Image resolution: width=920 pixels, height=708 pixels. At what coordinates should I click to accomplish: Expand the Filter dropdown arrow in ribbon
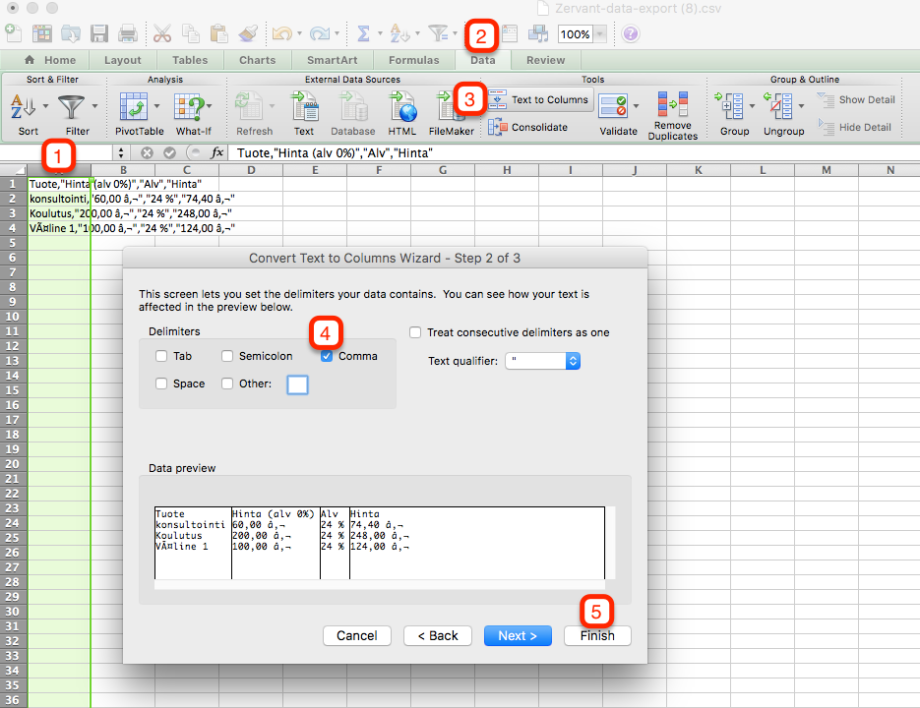point(94,107)
